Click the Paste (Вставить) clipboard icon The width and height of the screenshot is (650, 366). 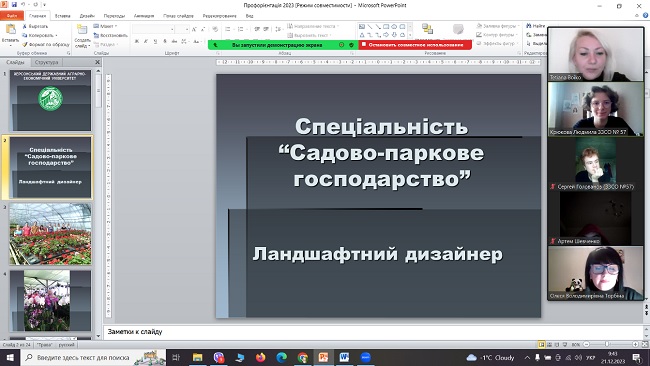[x=10, y=29]
